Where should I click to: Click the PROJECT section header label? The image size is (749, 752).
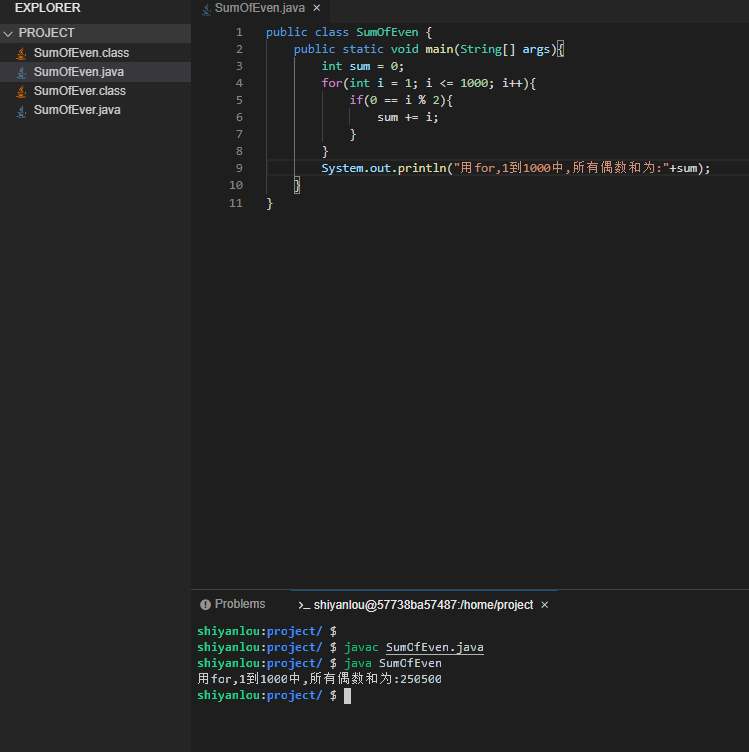tap(47, 33)
